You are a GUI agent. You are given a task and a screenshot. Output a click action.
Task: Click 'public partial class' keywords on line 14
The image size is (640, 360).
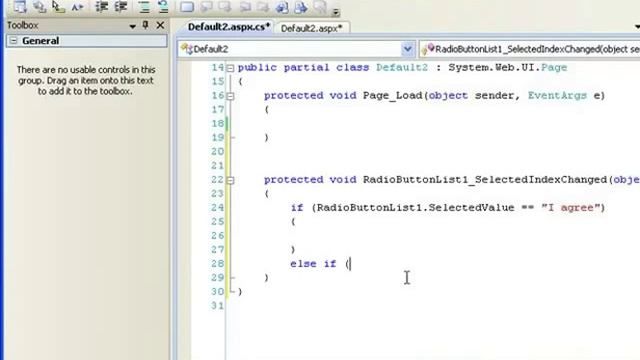tap(303, 67)
